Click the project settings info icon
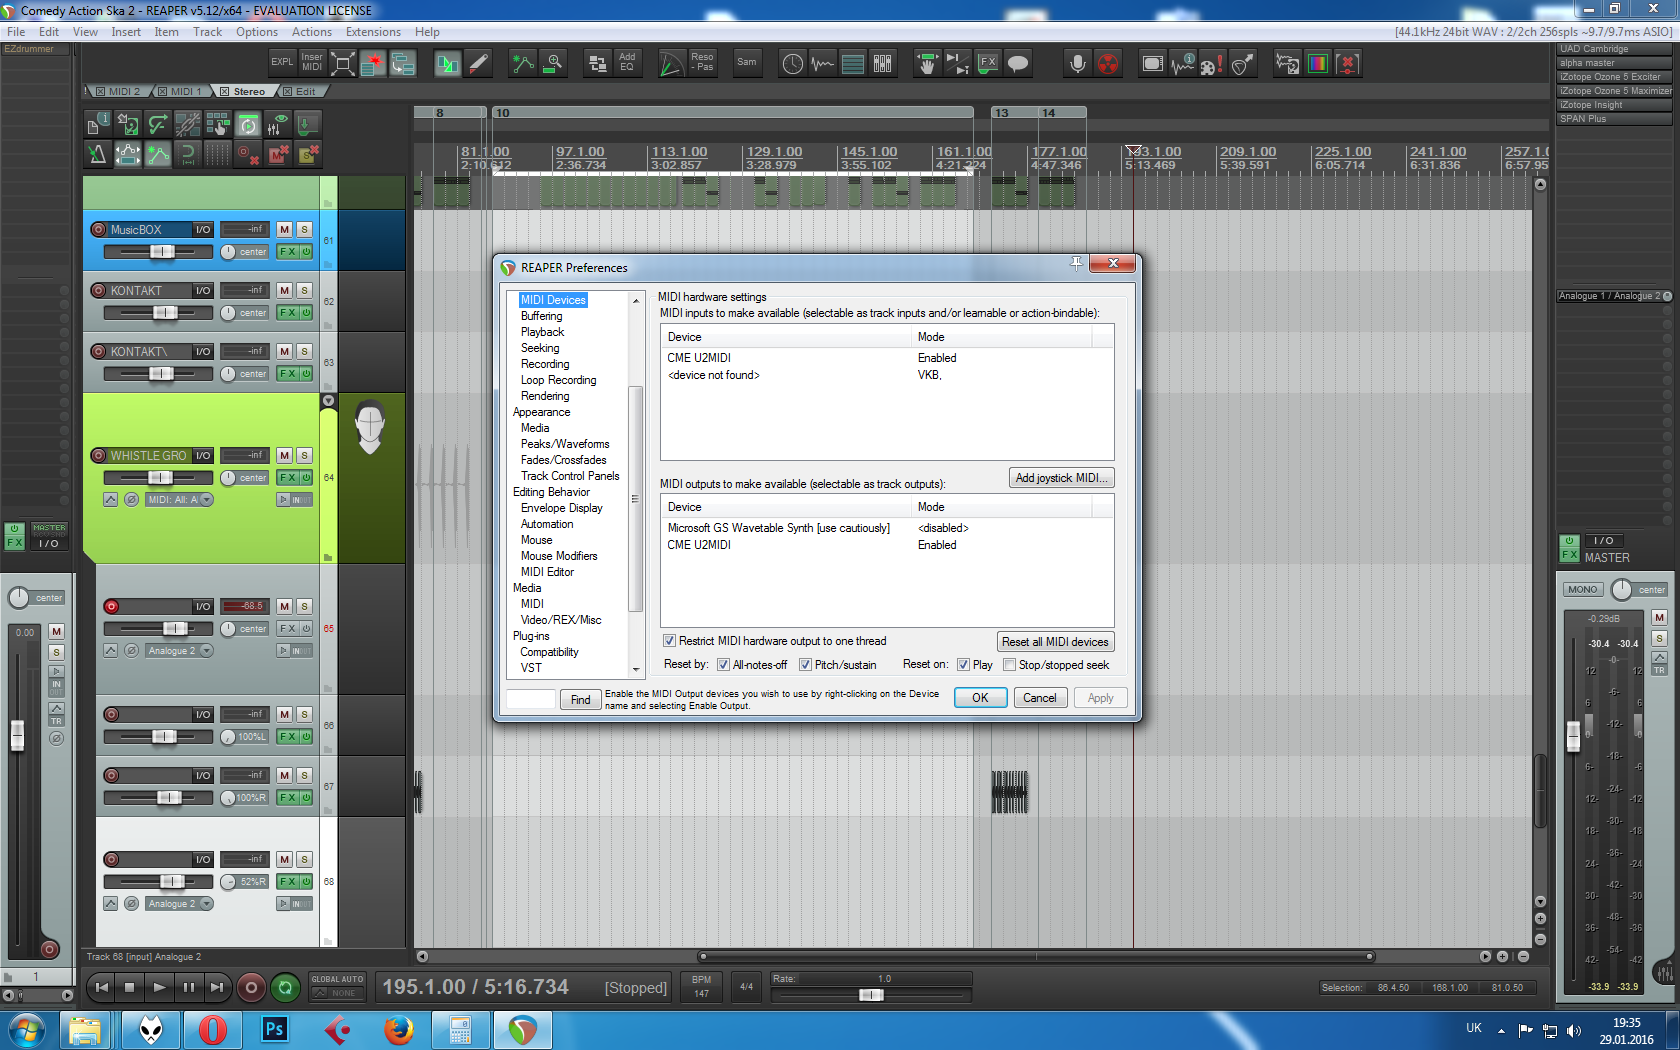The height and width of the screenshot is (1050, 1680). click(x=97, y=124)
